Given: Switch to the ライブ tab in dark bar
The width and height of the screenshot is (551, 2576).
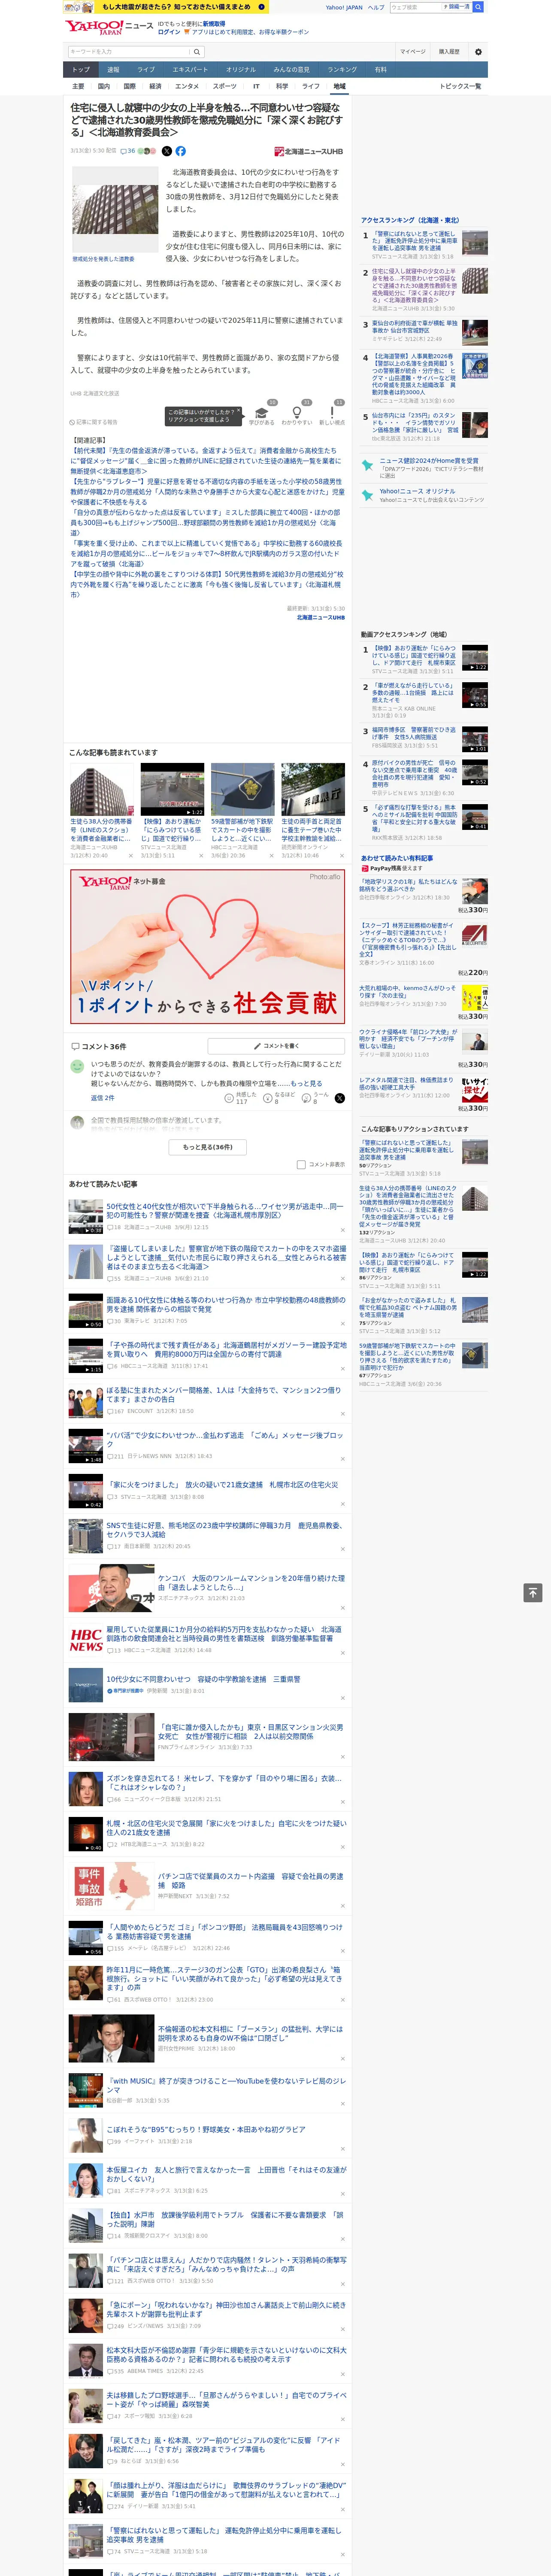Looking at the screenshot, I should point(146,70).
